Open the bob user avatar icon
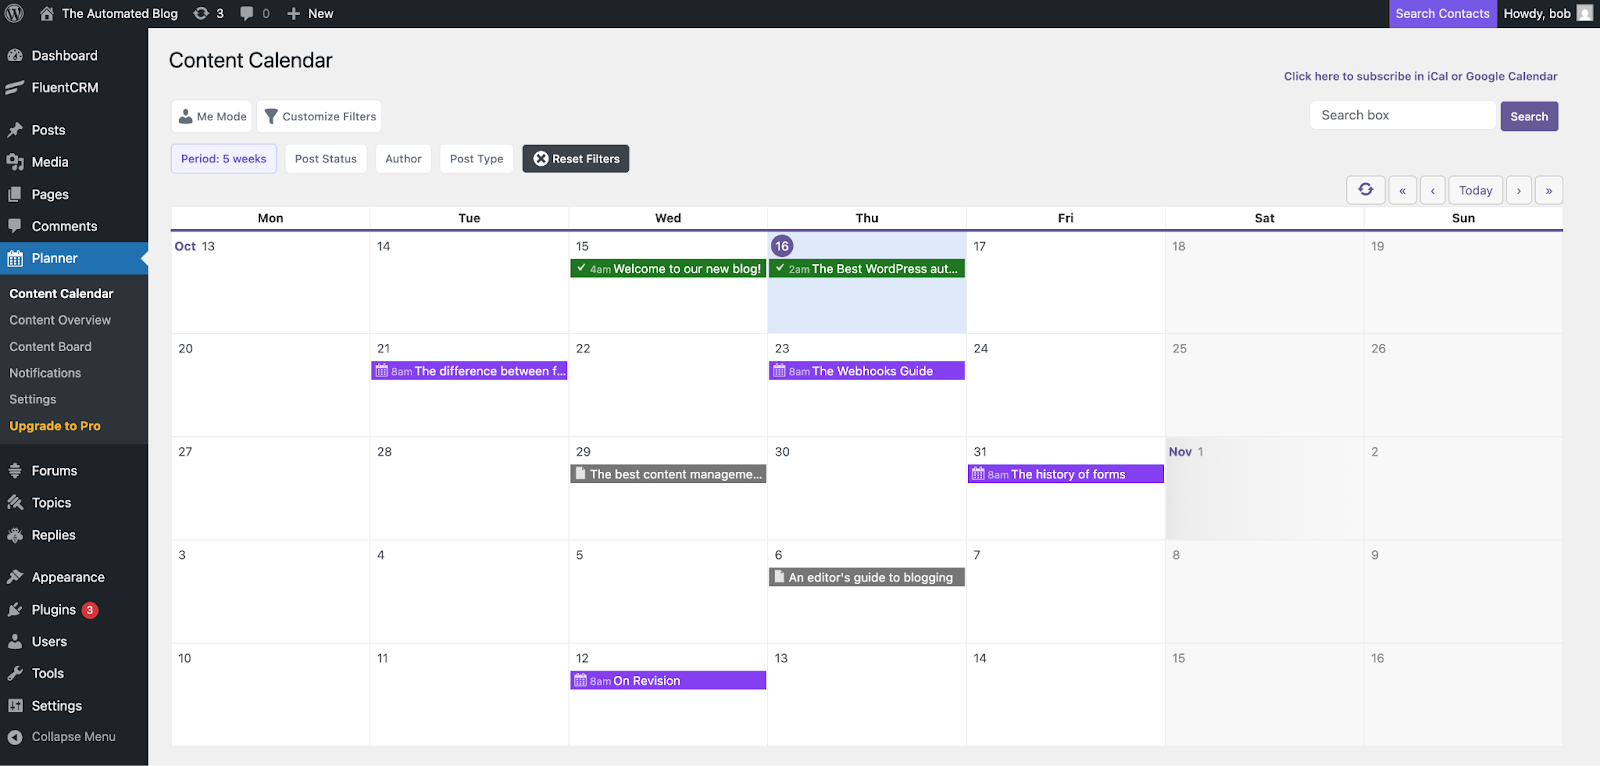The height and width of the screenshot is (766, 1600). click(x=1584, y=13)
